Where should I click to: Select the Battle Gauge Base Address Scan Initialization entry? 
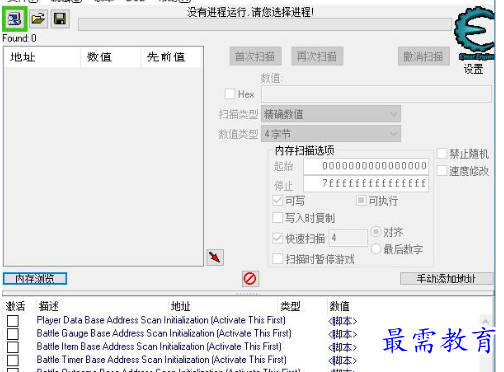click(x=164, y=333)
